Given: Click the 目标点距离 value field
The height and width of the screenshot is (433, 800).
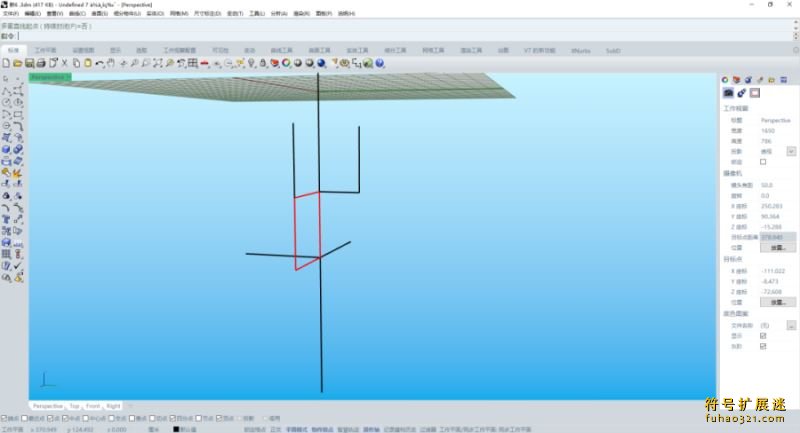Looking at the screenshot, I should [777, 237].
